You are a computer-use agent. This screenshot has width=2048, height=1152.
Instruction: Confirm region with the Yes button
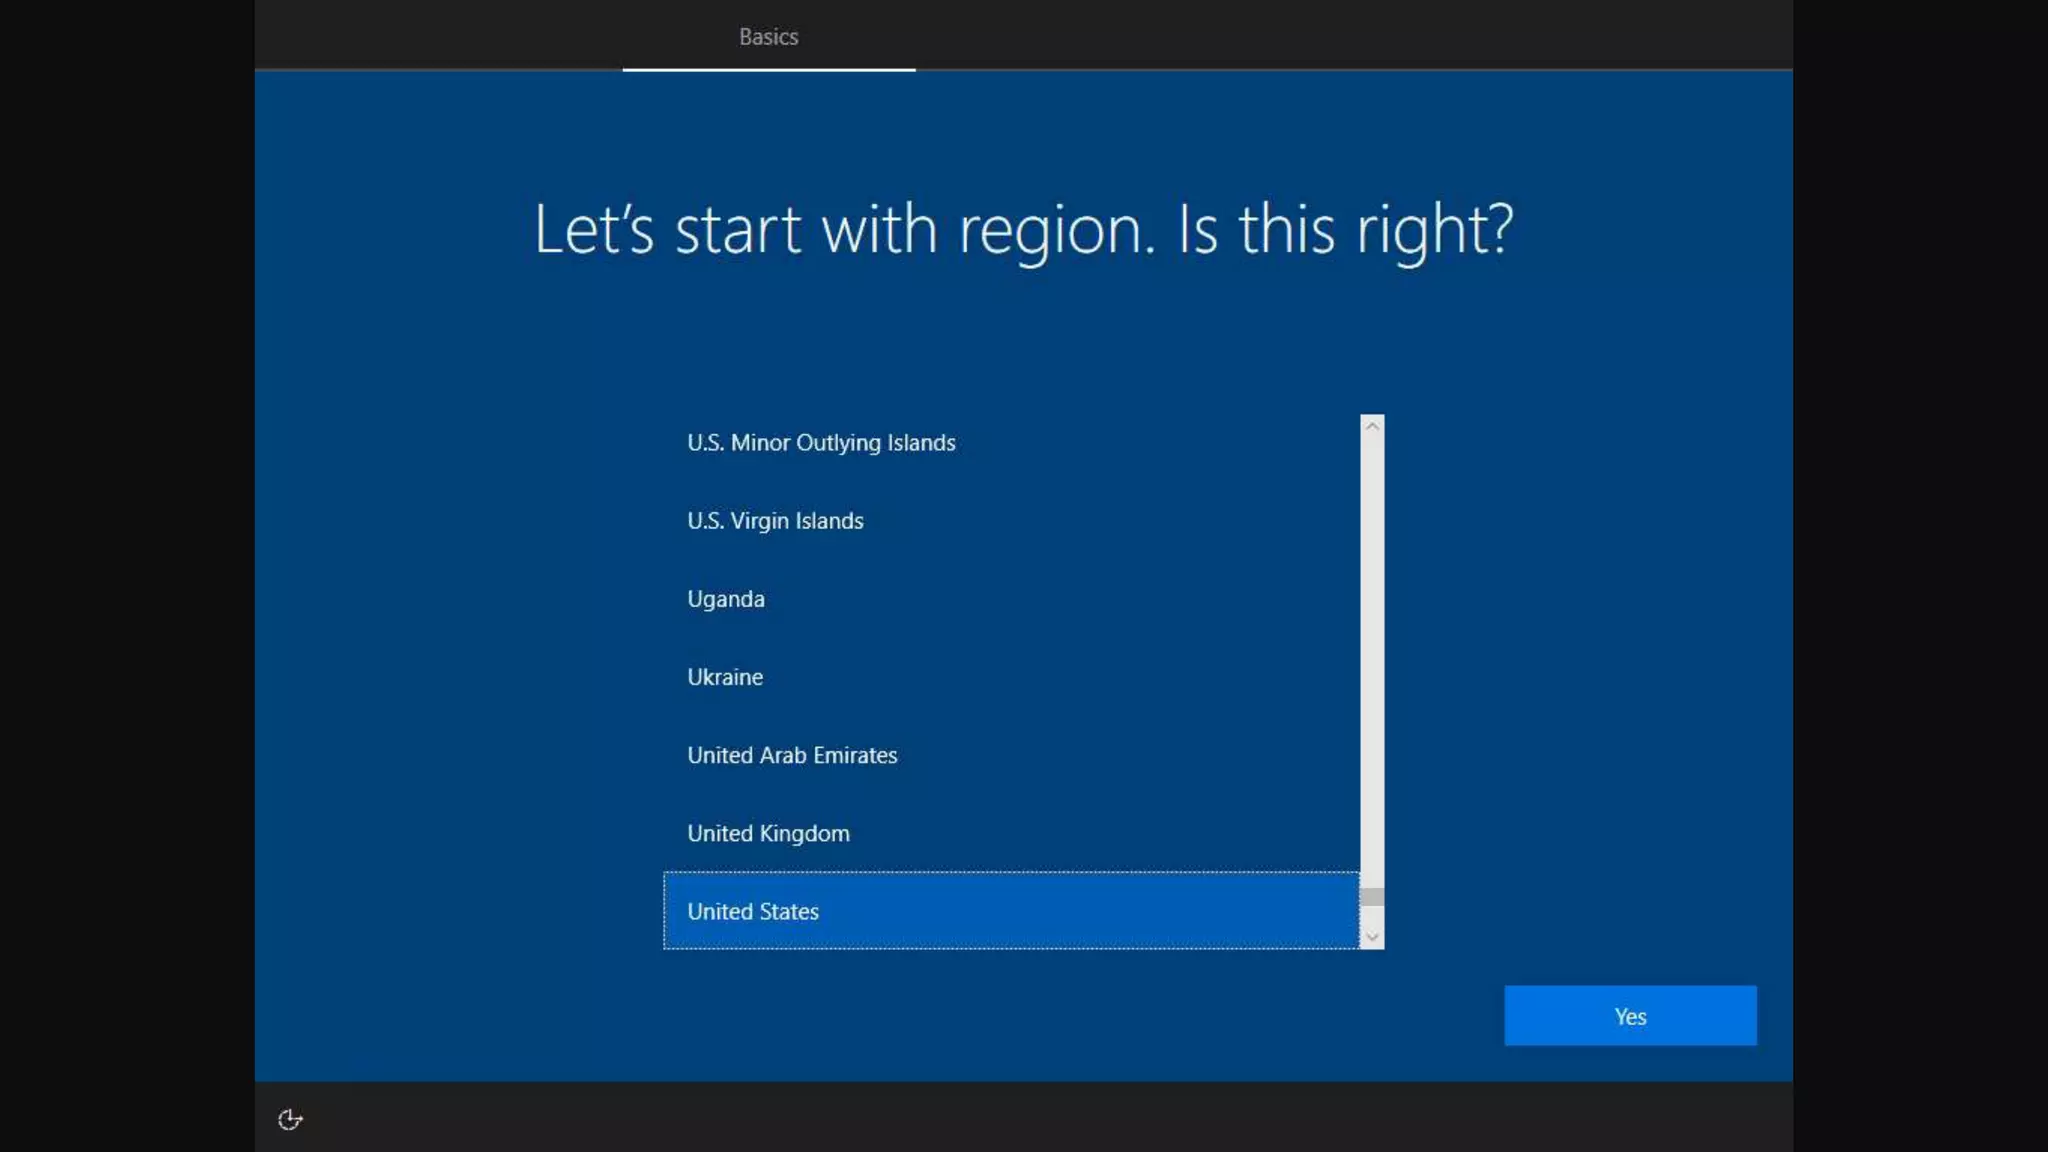pos(1629,1016)
